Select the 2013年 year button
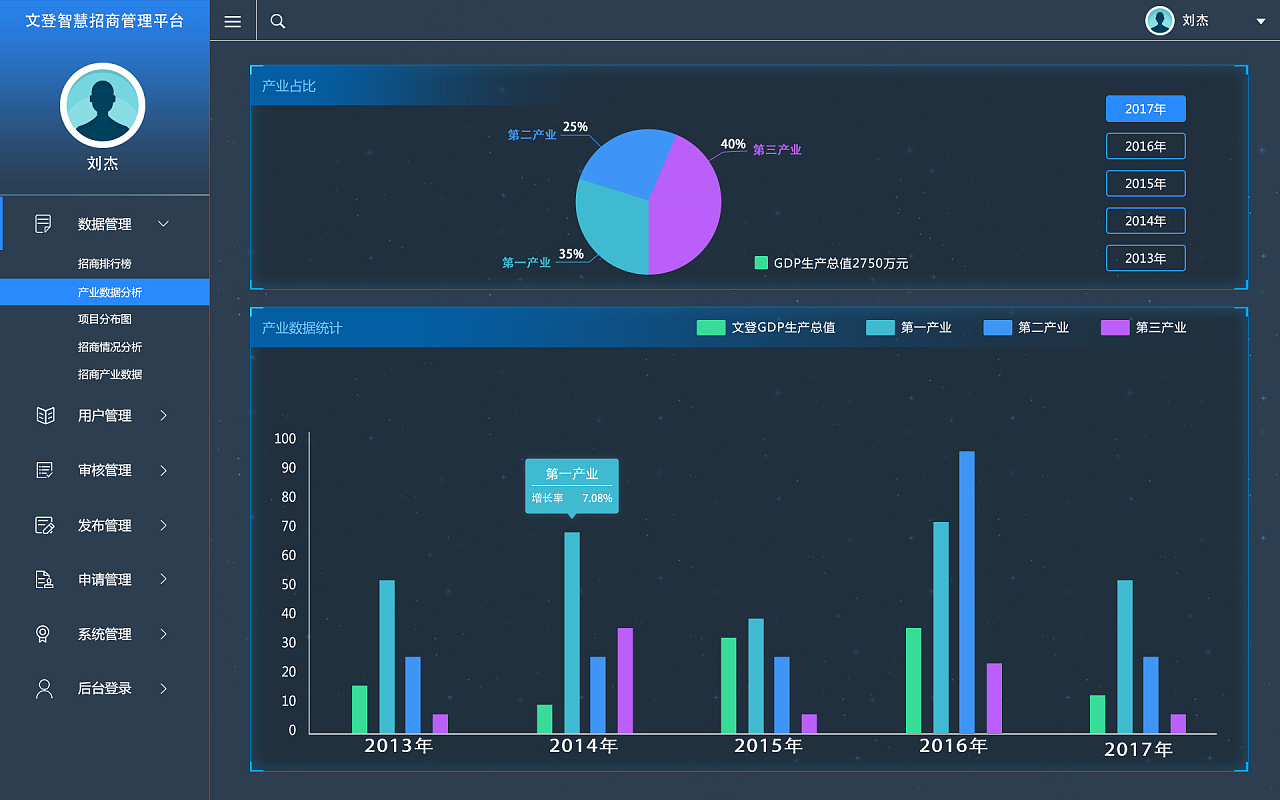This screenshot has height=800, width=1280. 1146,258
